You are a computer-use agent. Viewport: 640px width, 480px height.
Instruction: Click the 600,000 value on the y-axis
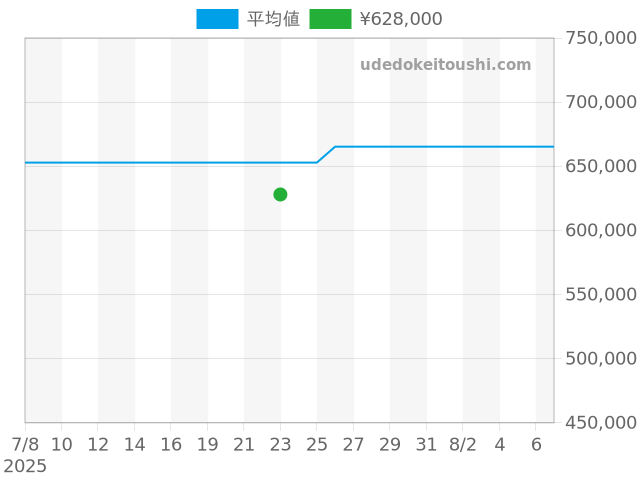coord(600,230)
